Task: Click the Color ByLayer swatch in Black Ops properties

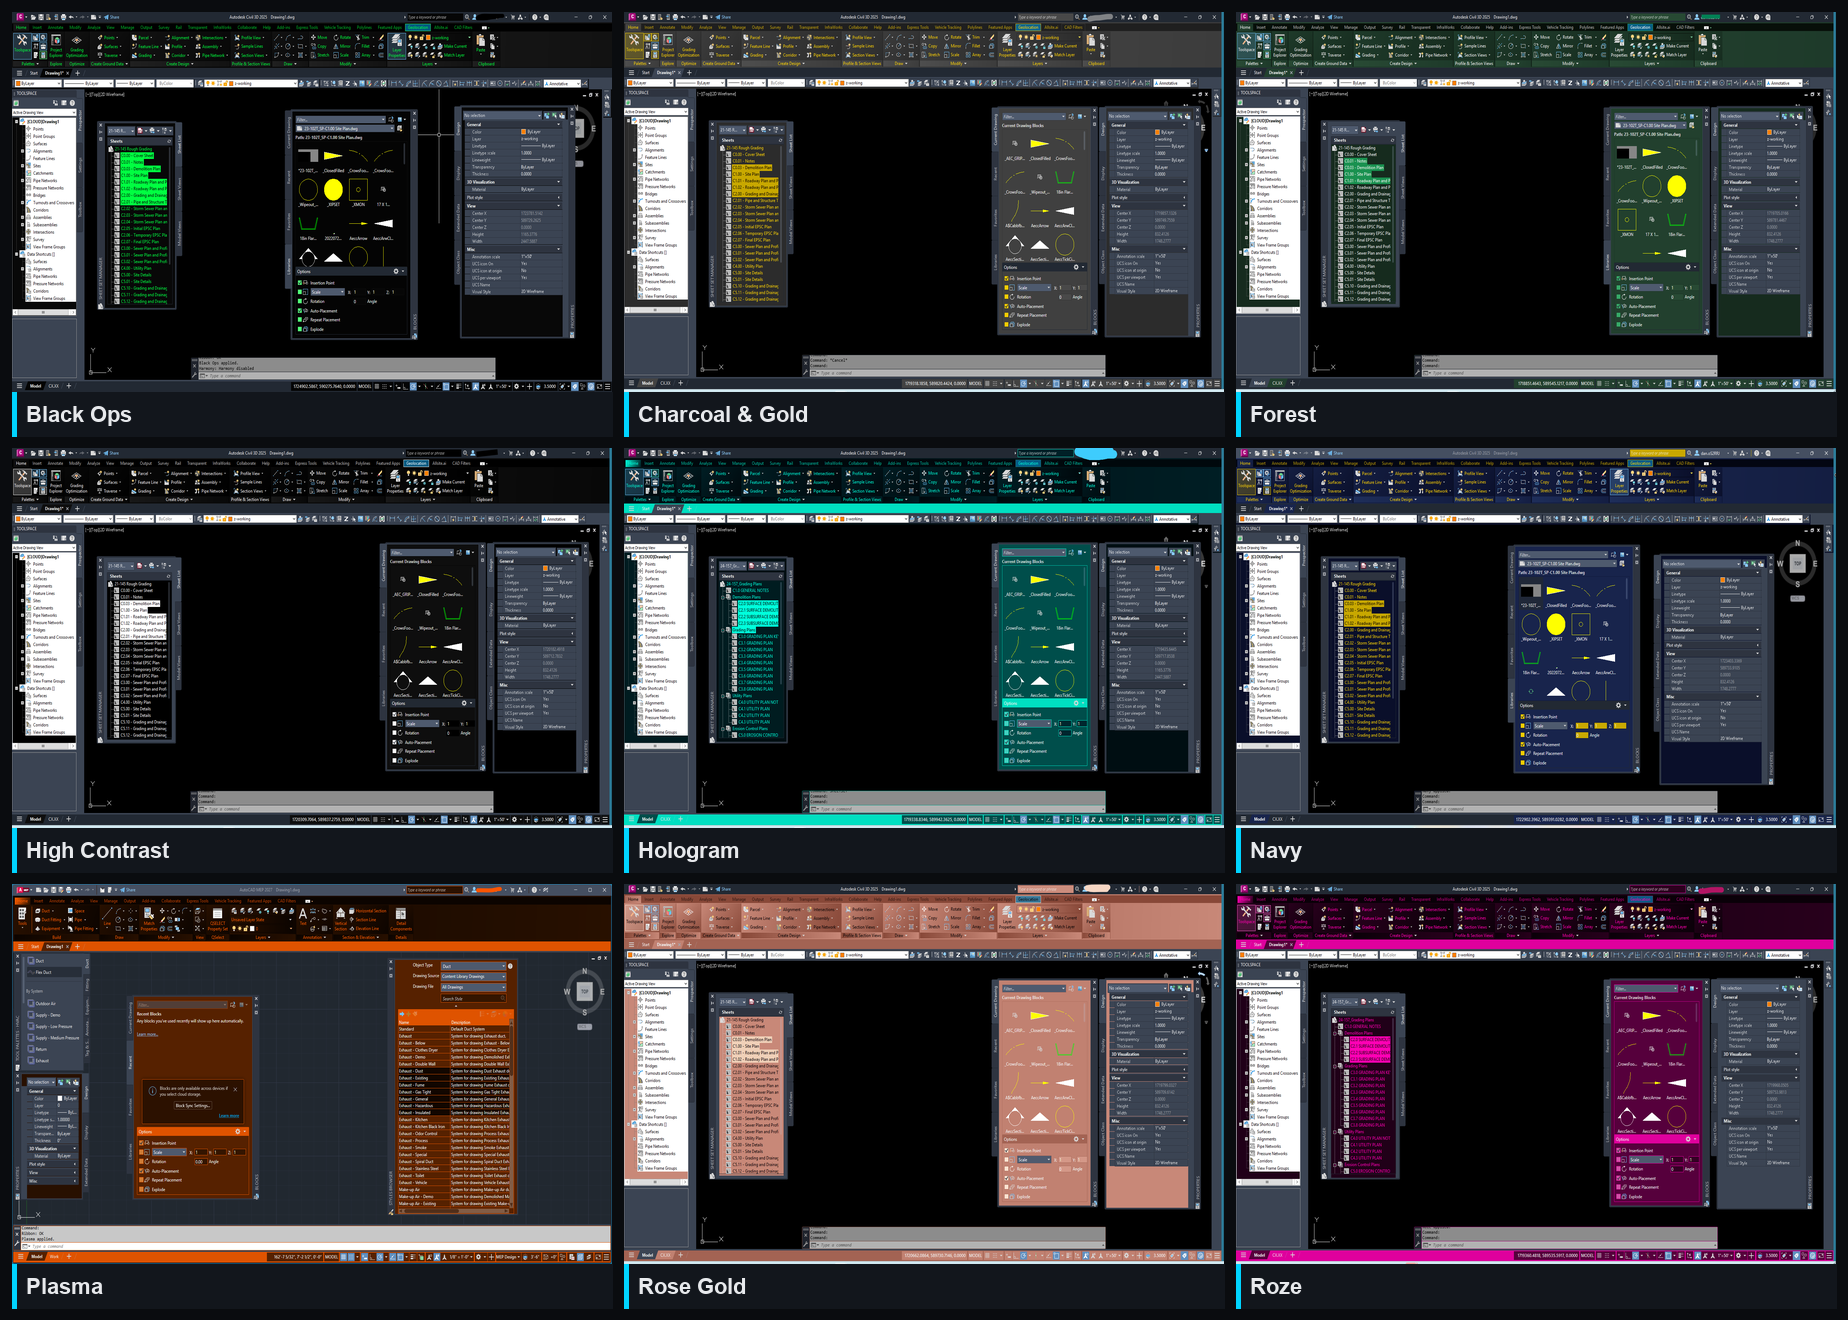Action: (523, 132)
